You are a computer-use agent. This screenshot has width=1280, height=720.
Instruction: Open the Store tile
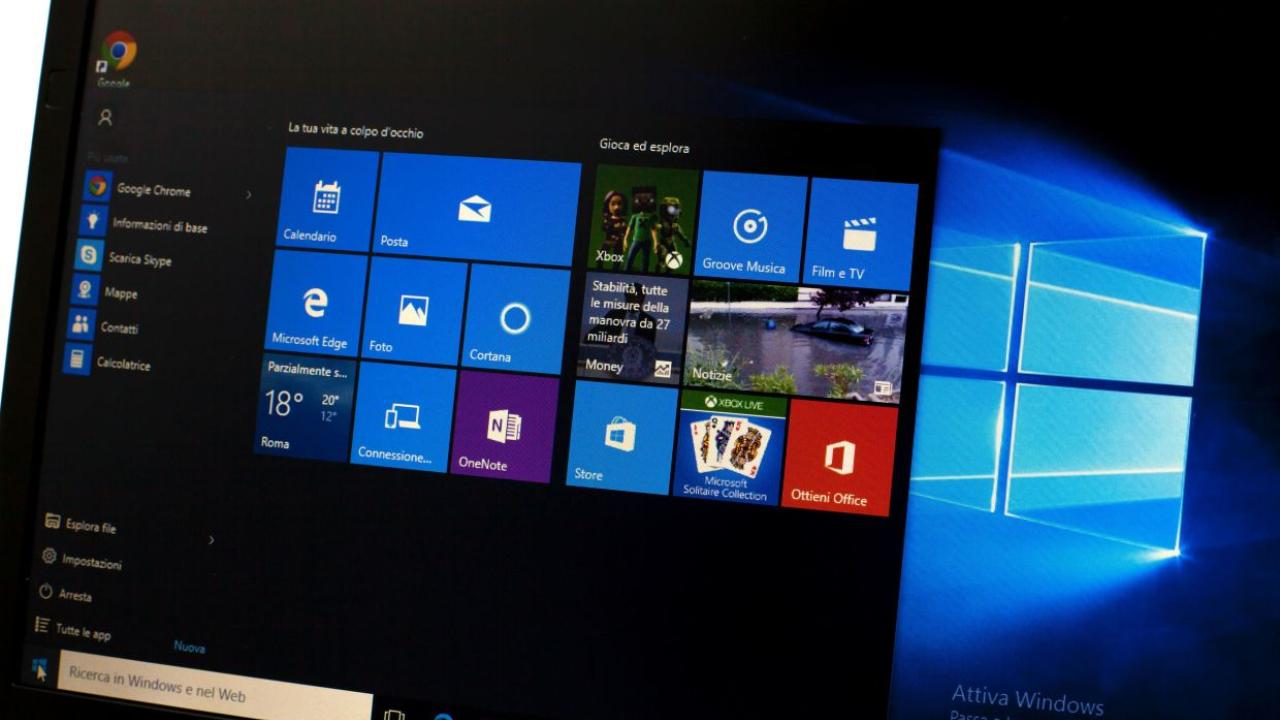coord(622,438)
